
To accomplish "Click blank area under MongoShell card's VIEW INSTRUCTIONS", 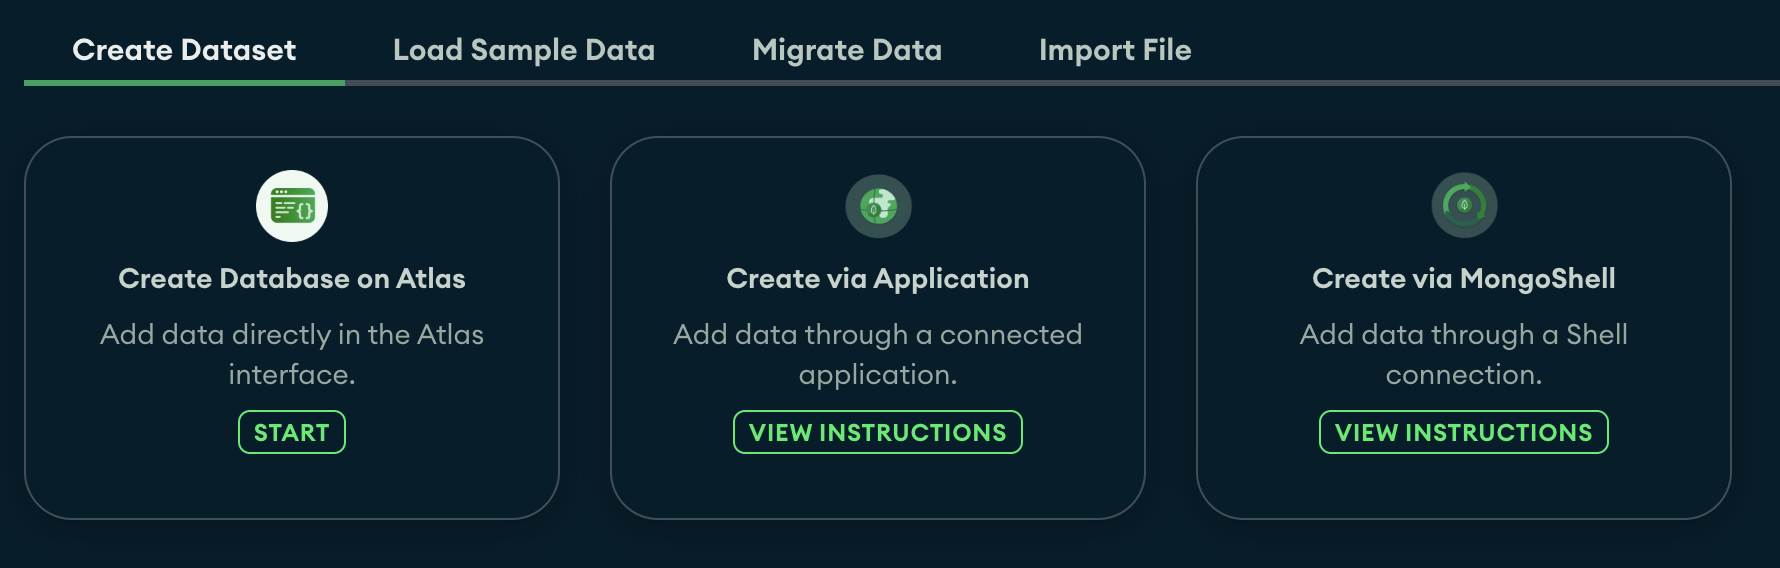I will point(1464,486).
